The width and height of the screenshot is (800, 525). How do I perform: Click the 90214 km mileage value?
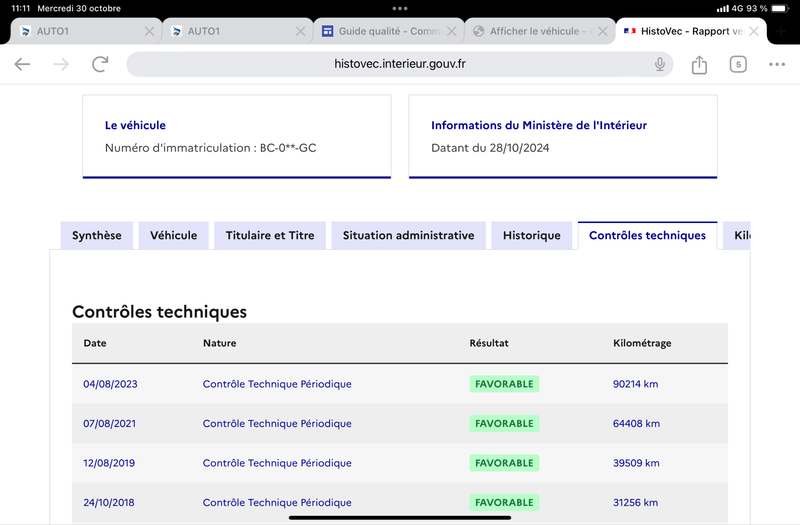coord(635,384)
